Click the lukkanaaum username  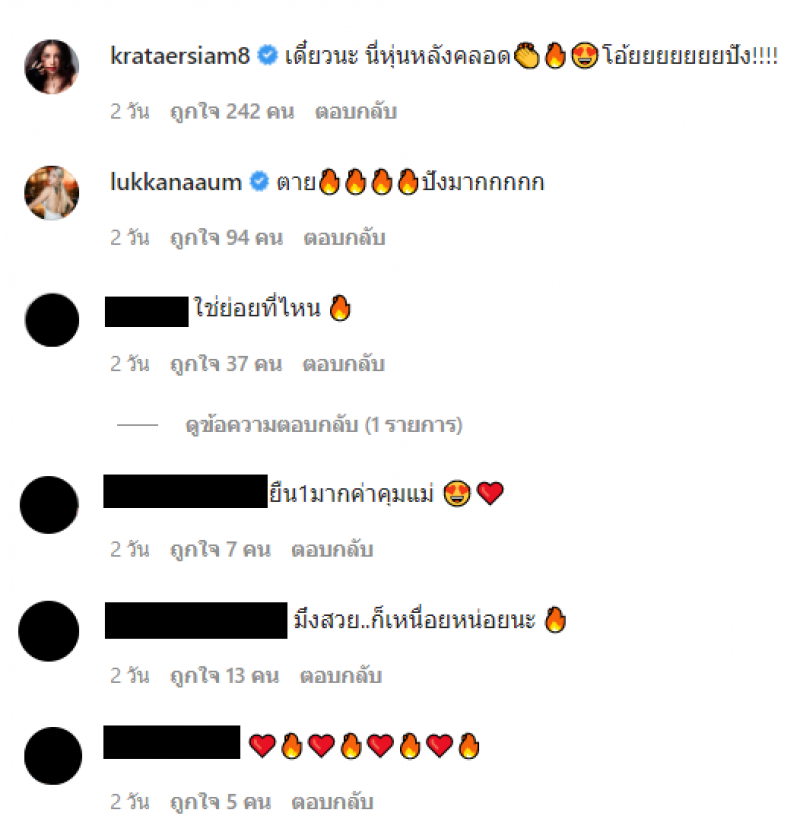tap(176, 182)
